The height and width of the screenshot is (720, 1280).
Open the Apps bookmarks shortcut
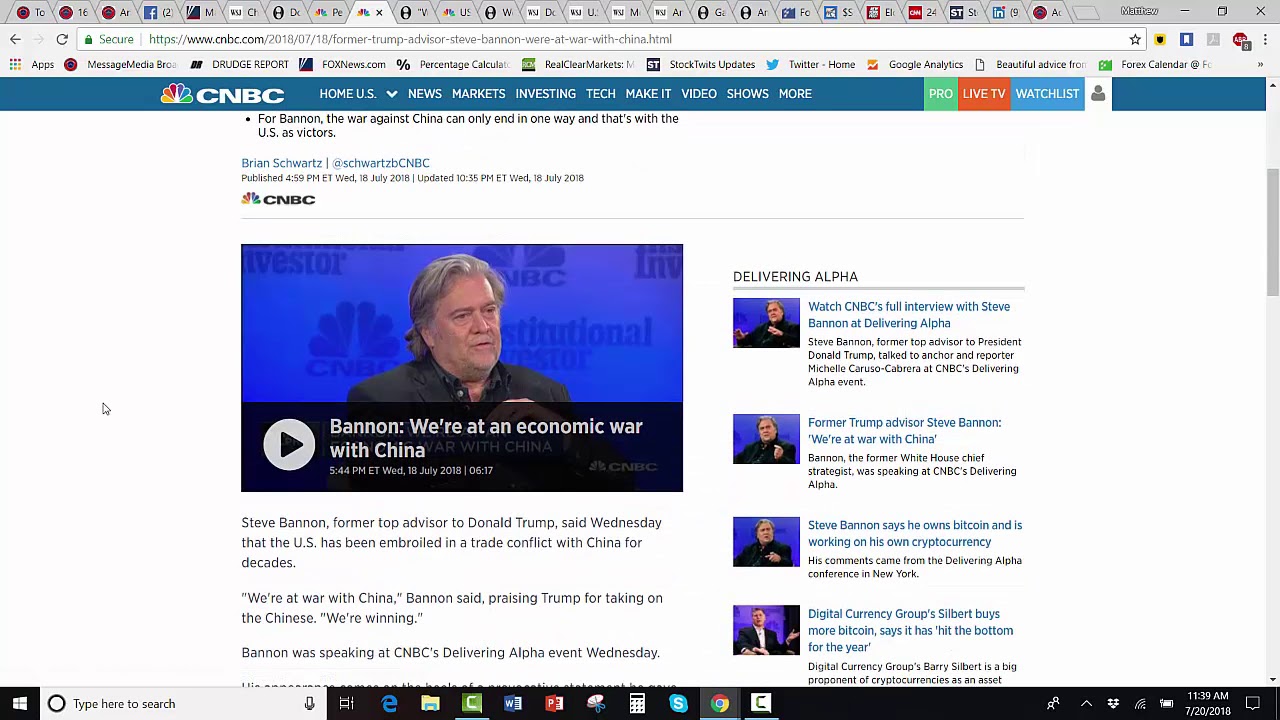point(32,64)
